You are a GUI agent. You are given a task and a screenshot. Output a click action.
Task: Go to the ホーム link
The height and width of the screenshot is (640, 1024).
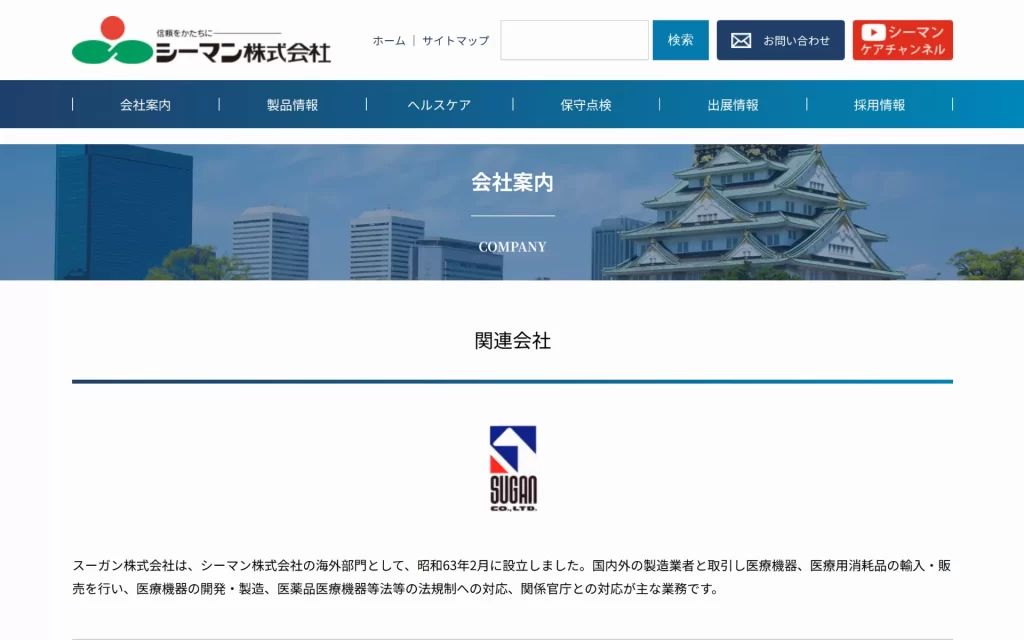pos(389,41)
